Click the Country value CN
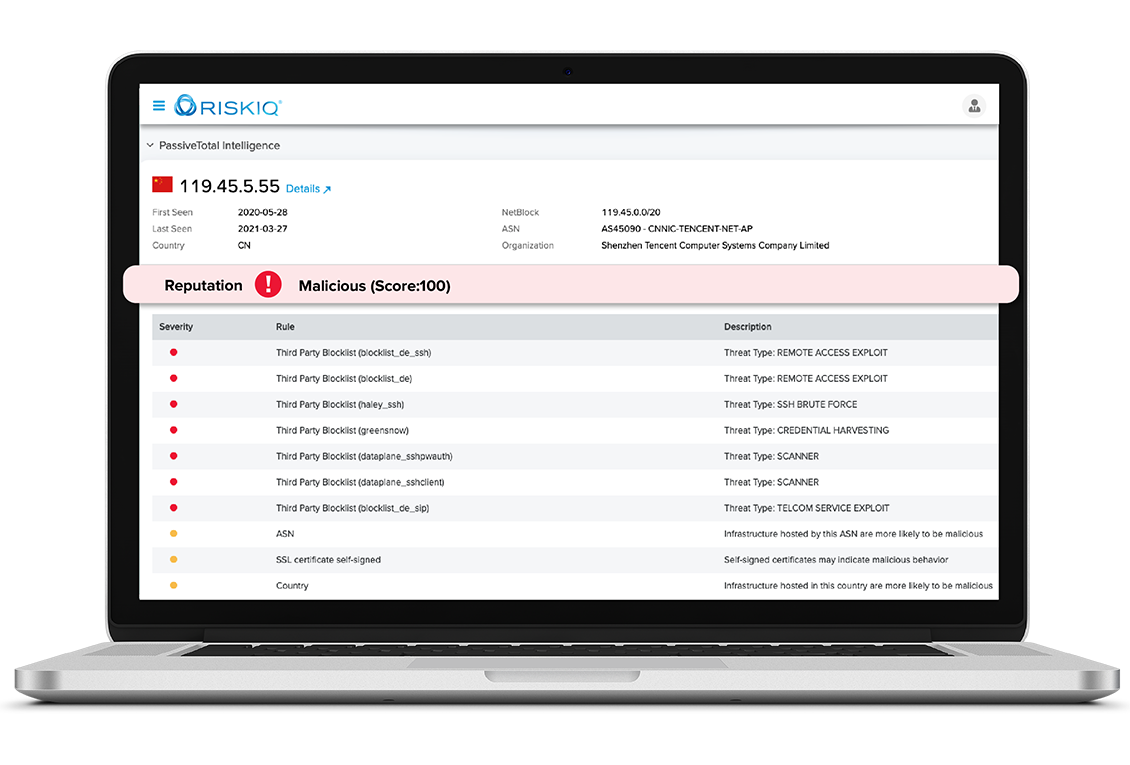Screen dimensions: 1130x765 (x=244, y=246)
